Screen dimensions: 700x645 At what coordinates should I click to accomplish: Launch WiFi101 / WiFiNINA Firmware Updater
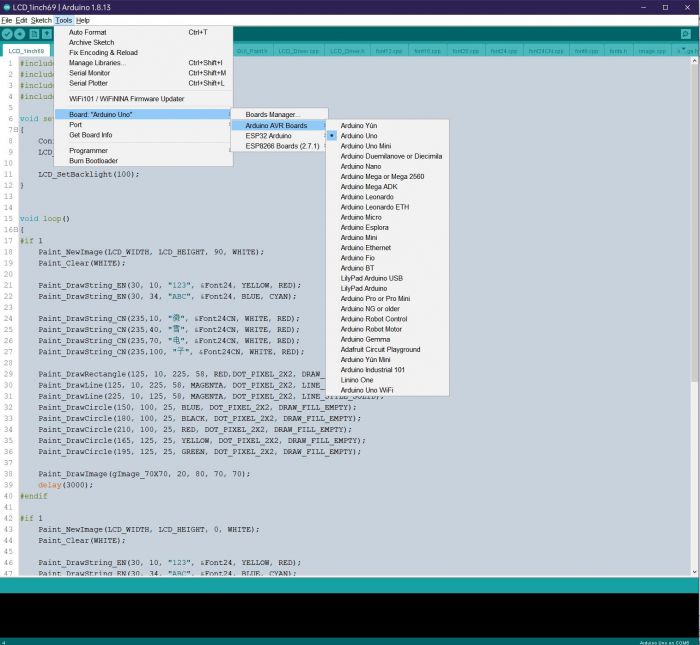coord(143,99)
